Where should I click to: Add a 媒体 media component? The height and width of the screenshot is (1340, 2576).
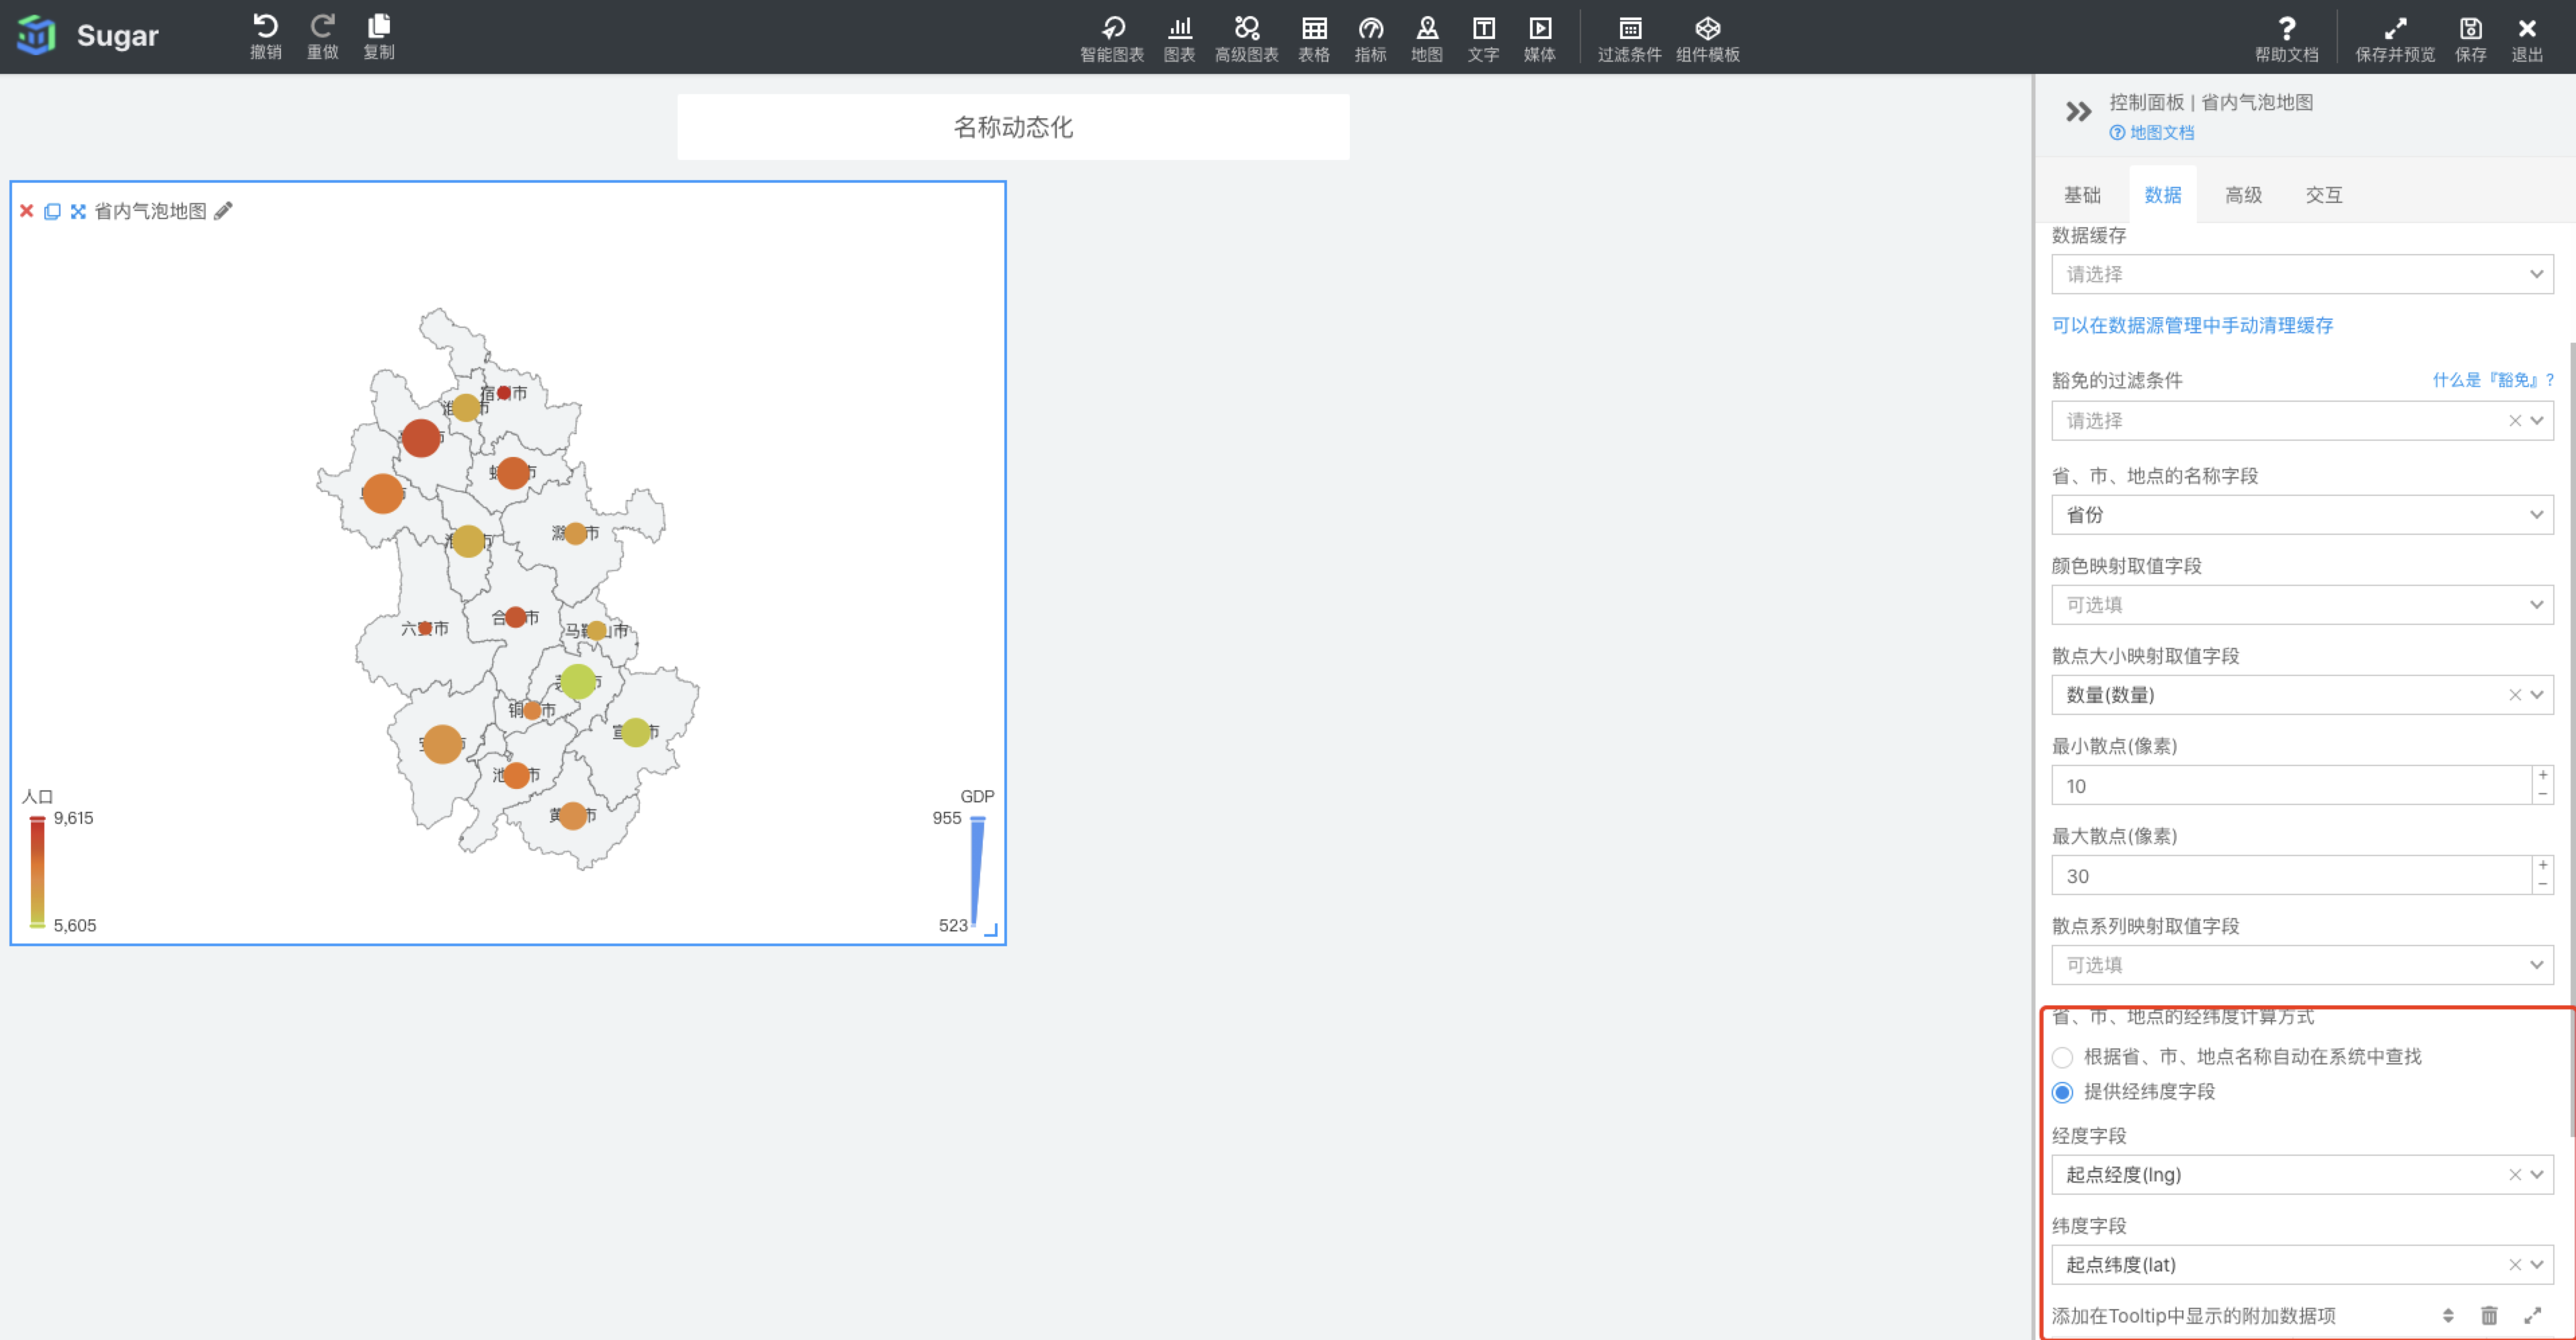pos(1540,39)
